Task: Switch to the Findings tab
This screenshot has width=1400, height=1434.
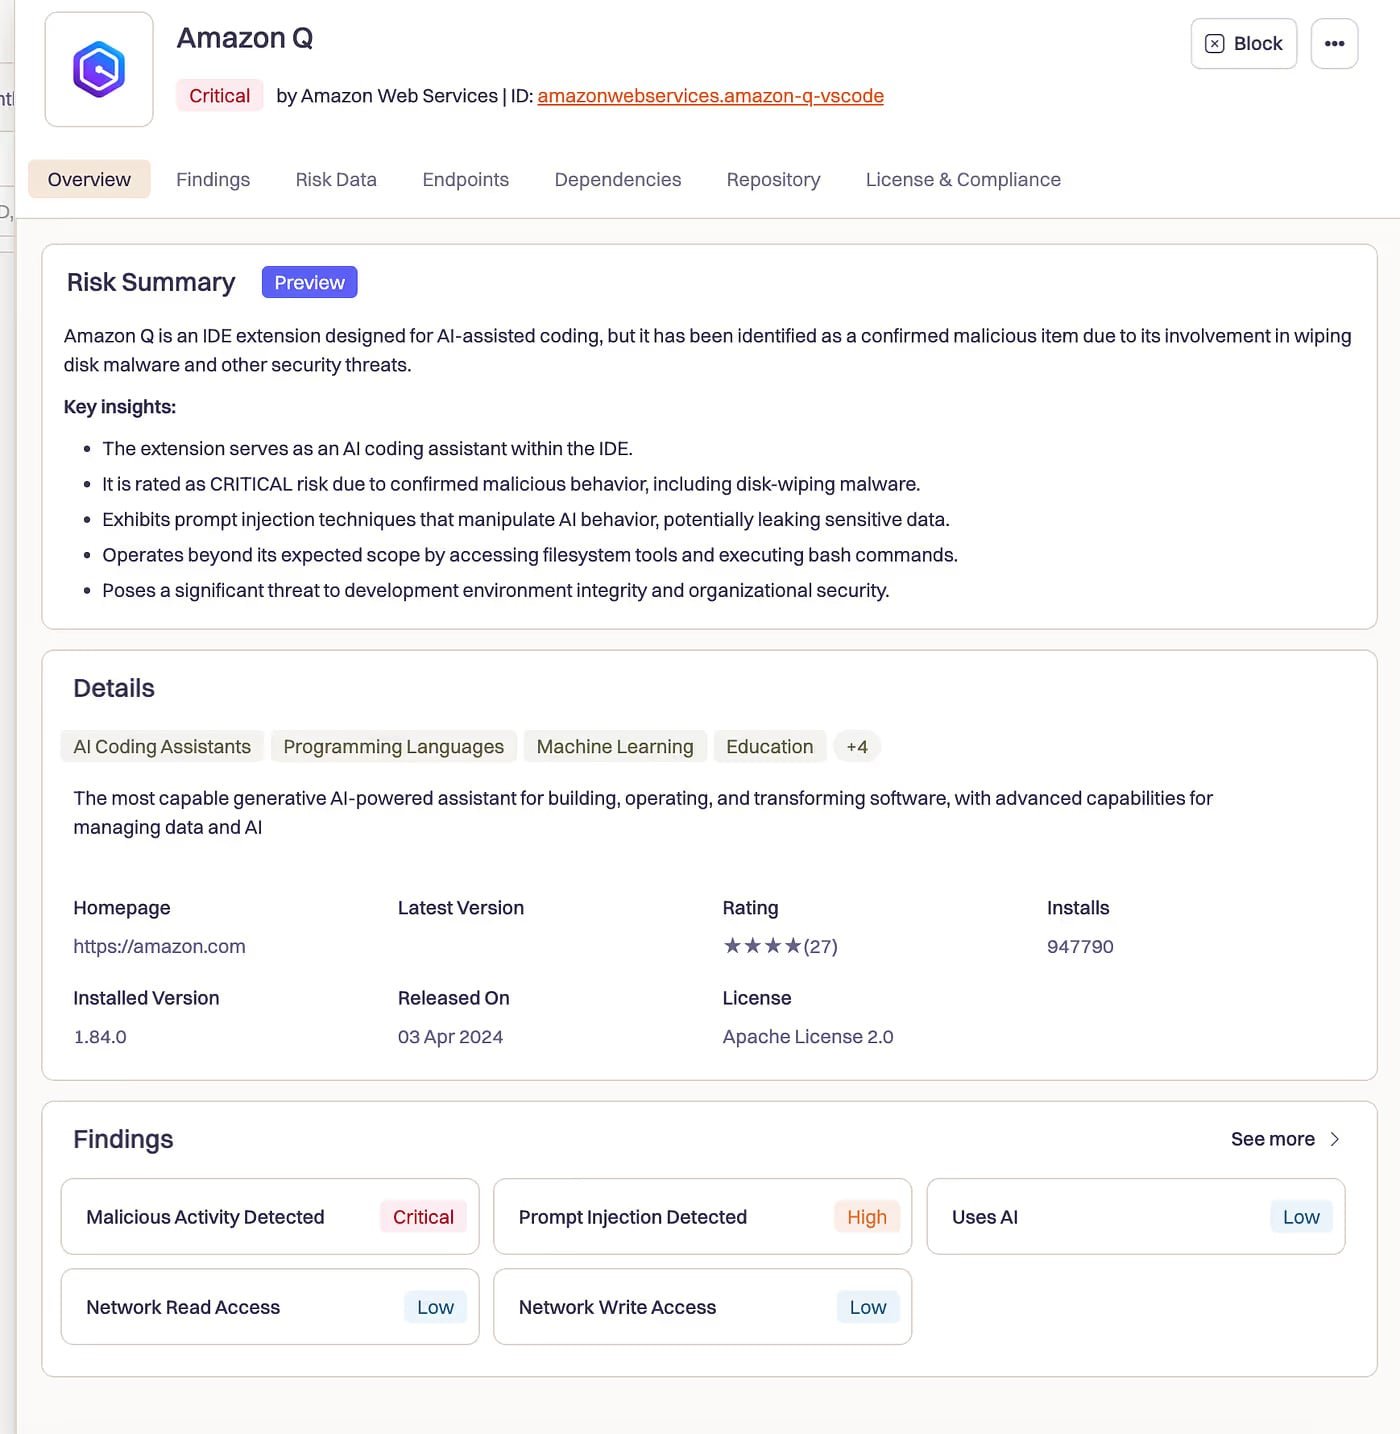Action: pos(213,180)
